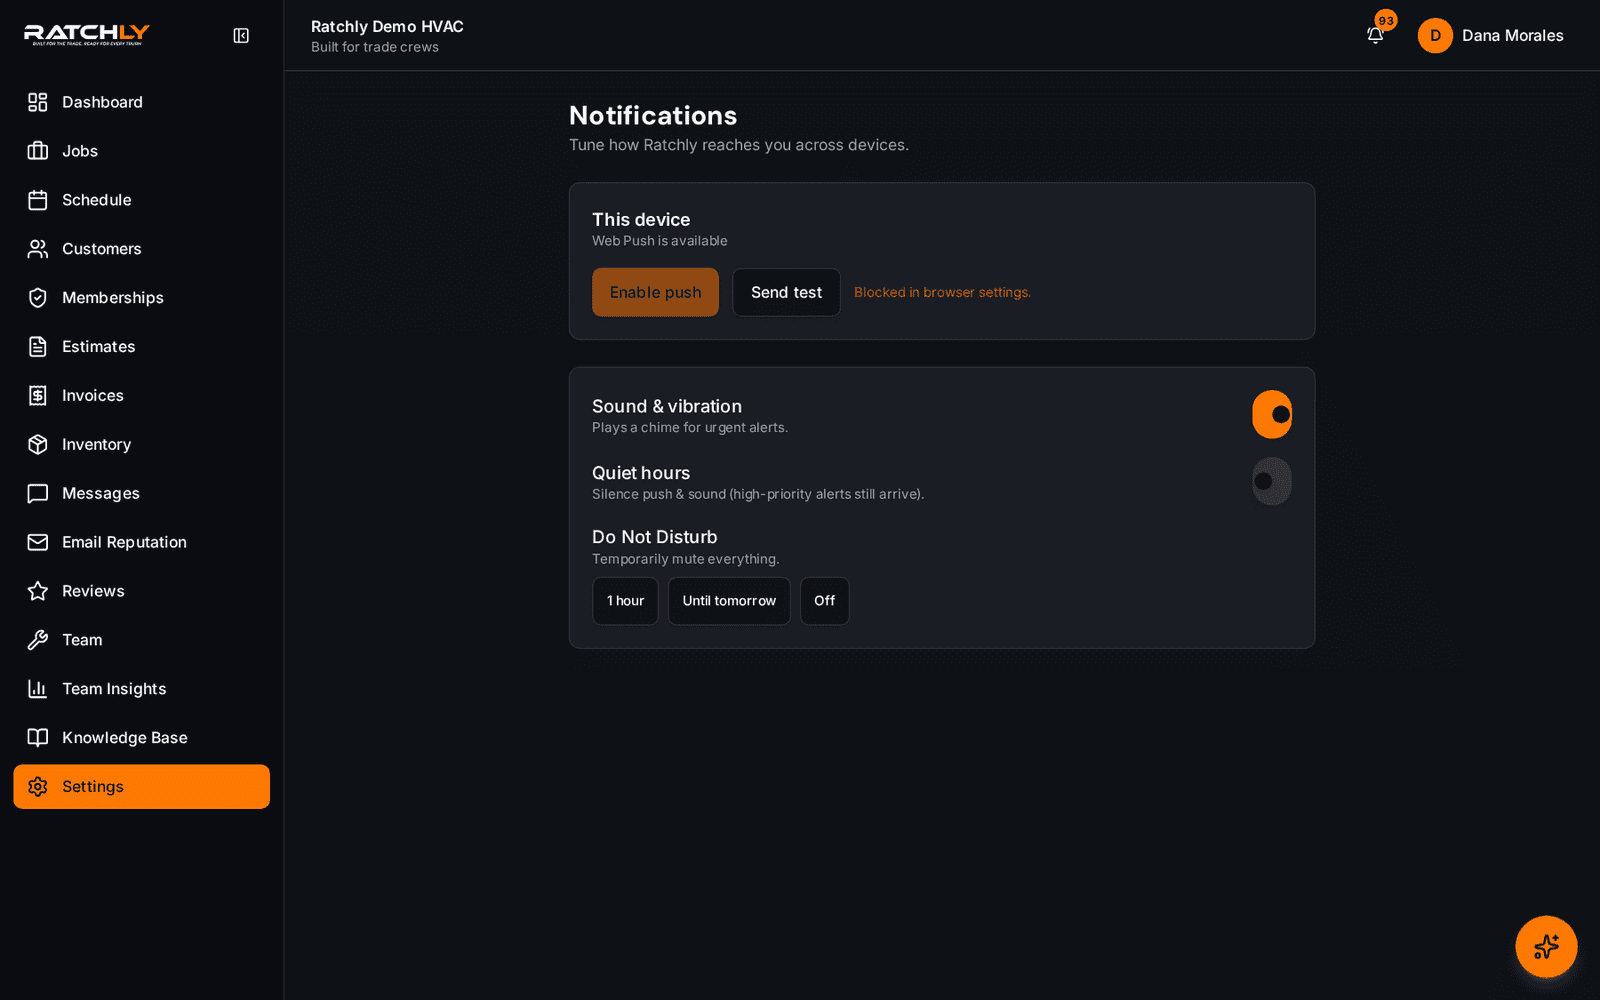Screen dimensions: 1600x1000
Task: Click the Settings gear icon
Action: pos(38,787)
